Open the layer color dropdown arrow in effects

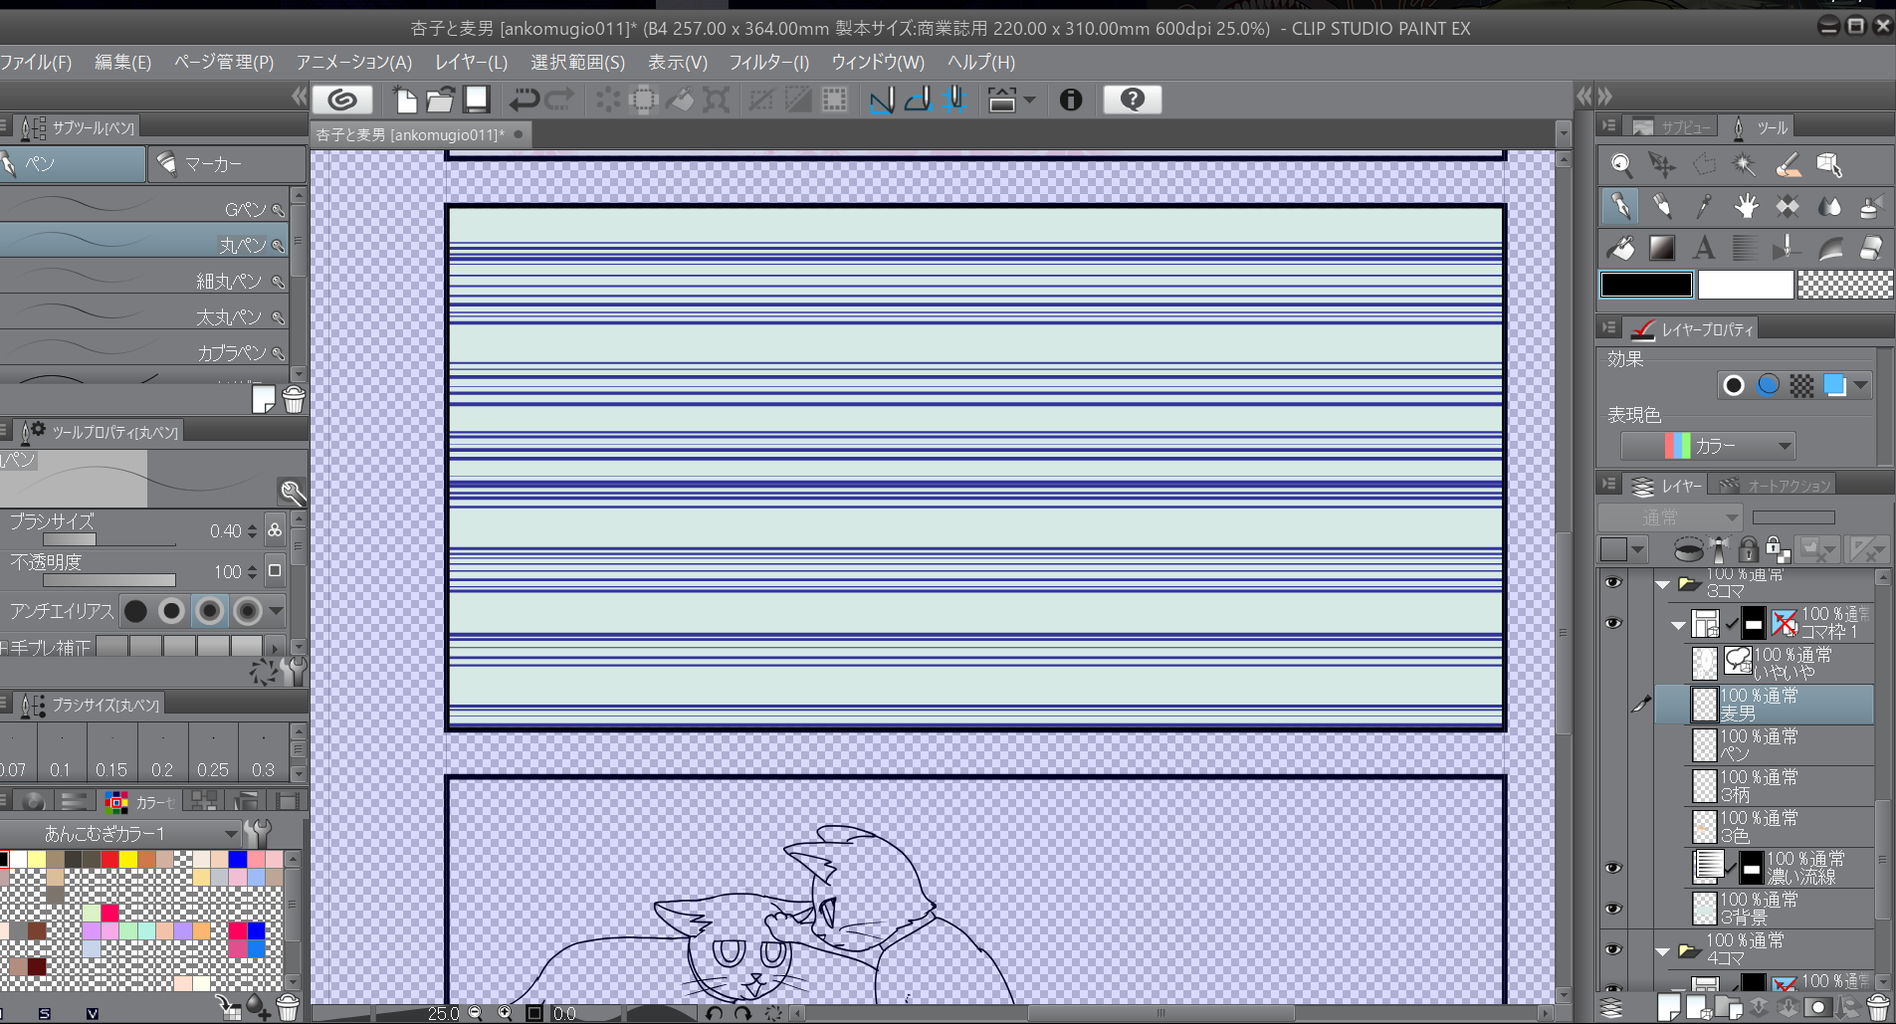pyautogui.click(x=1860, y=385)
